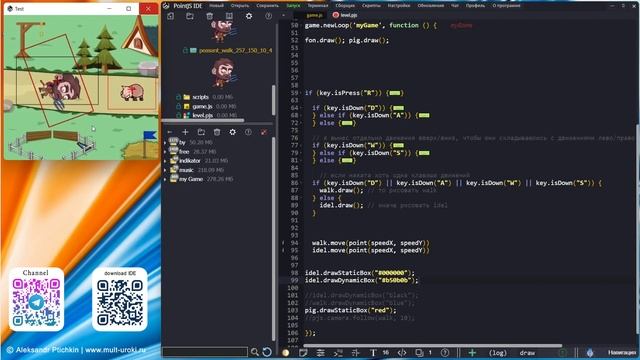Open the О программе menu
This screenshot has width=640, height=360.
pyautogui.click(x=506, y=6)
